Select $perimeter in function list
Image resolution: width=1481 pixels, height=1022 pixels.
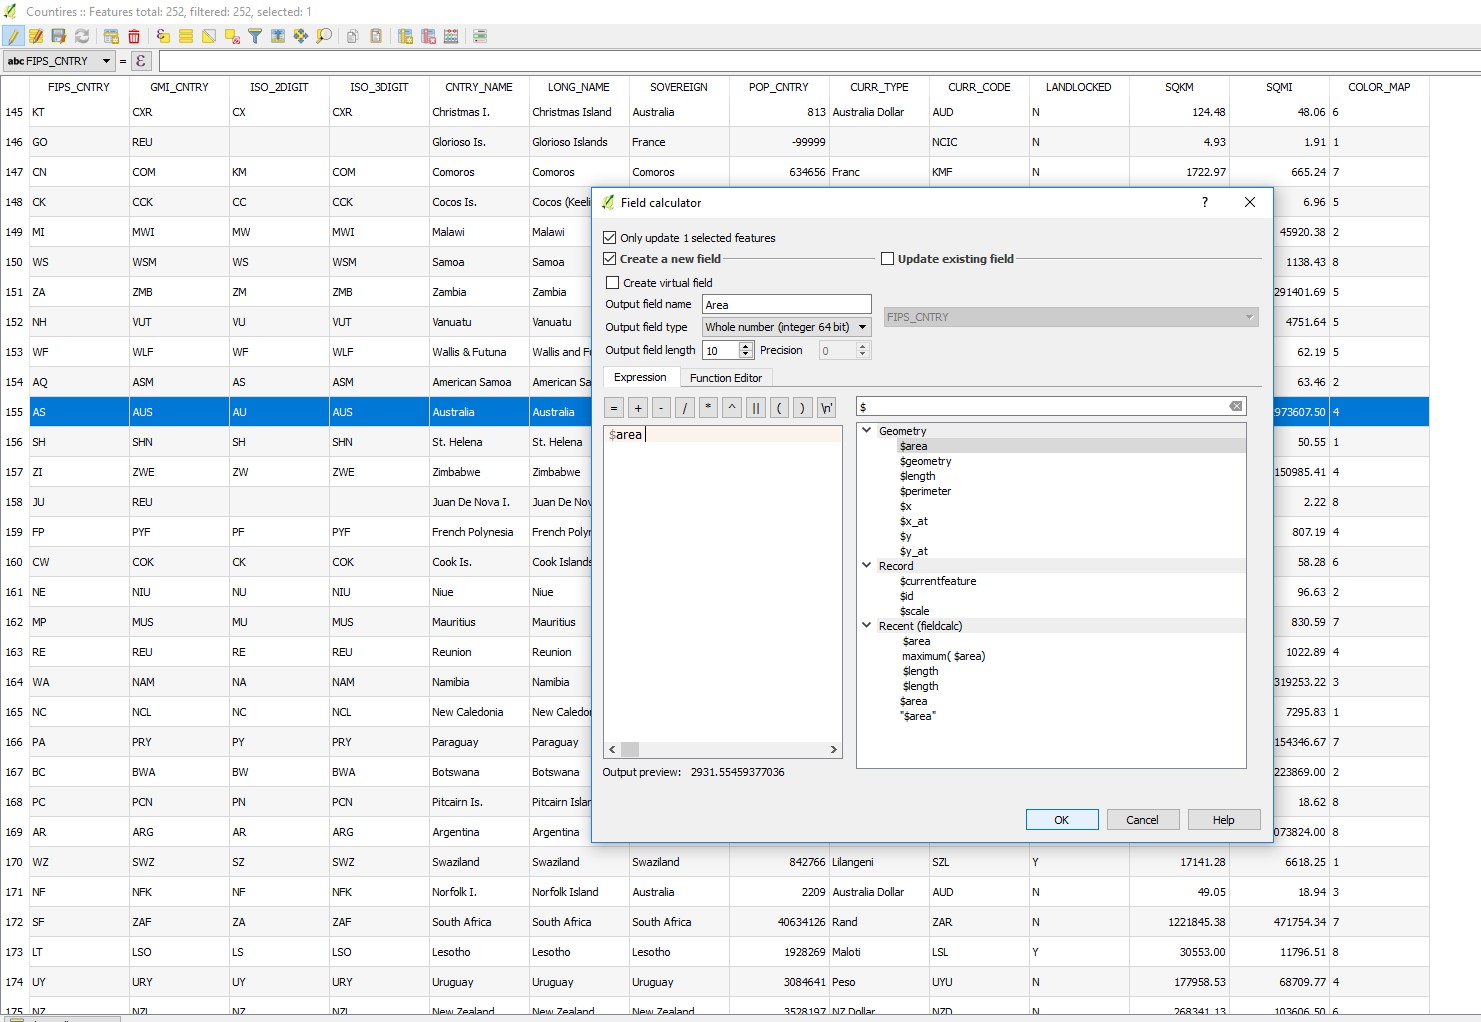tap(926, 491)
